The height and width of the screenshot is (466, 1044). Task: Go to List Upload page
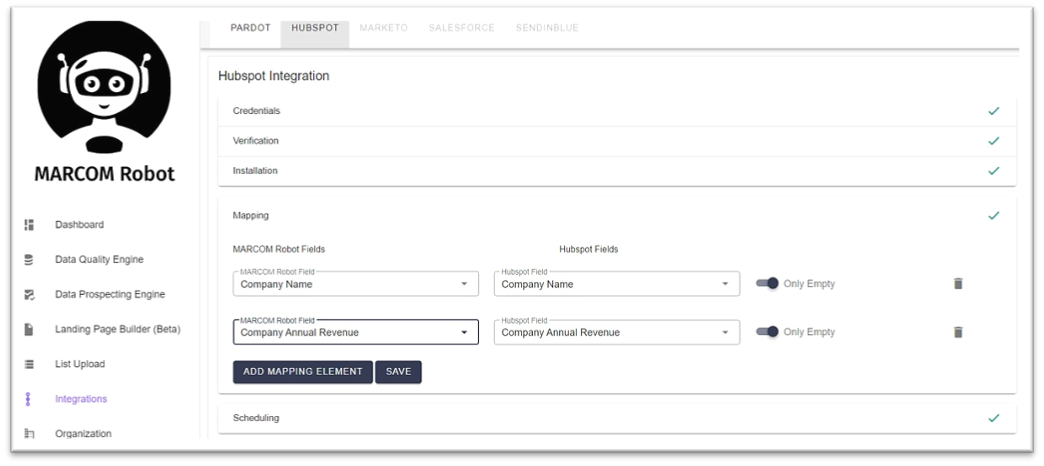pos(80,364)
